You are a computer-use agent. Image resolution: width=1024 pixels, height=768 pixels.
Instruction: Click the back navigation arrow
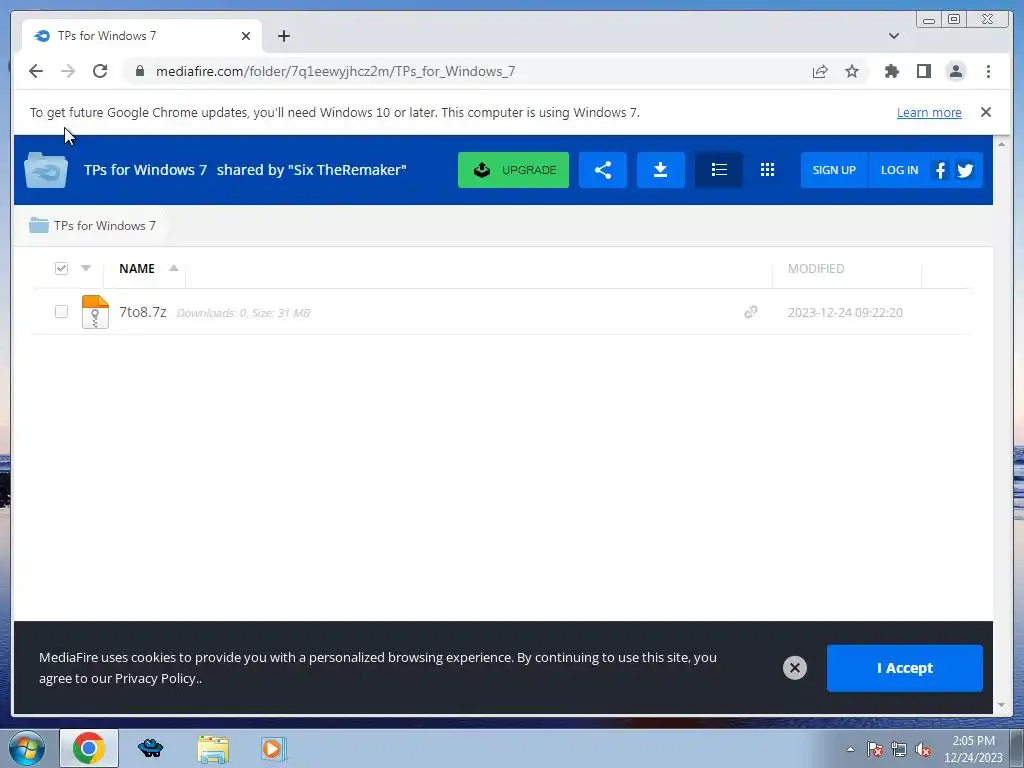(x=36, y=71)
